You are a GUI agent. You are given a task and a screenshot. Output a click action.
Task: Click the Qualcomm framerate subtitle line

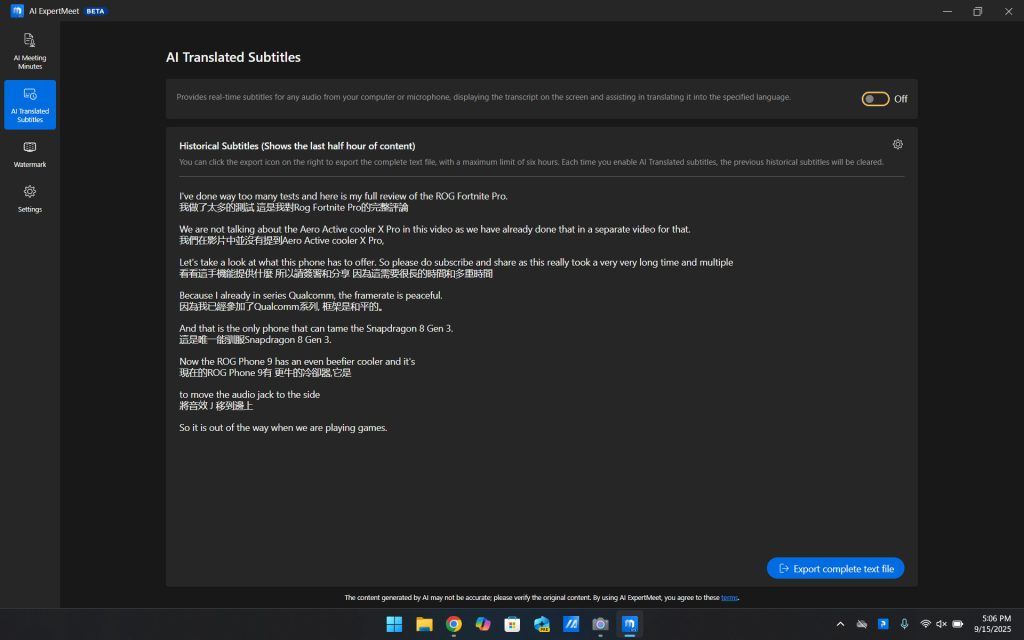pyautogui.click(x=311, y=295)
